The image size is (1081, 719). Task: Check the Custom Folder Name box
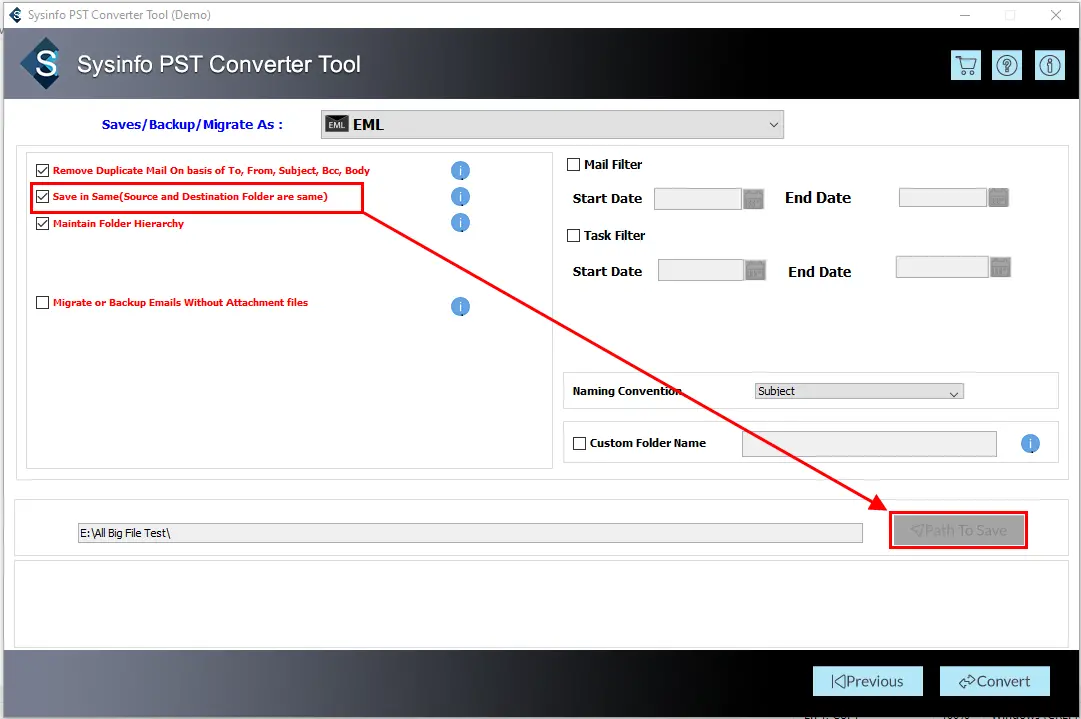point(579,443)
